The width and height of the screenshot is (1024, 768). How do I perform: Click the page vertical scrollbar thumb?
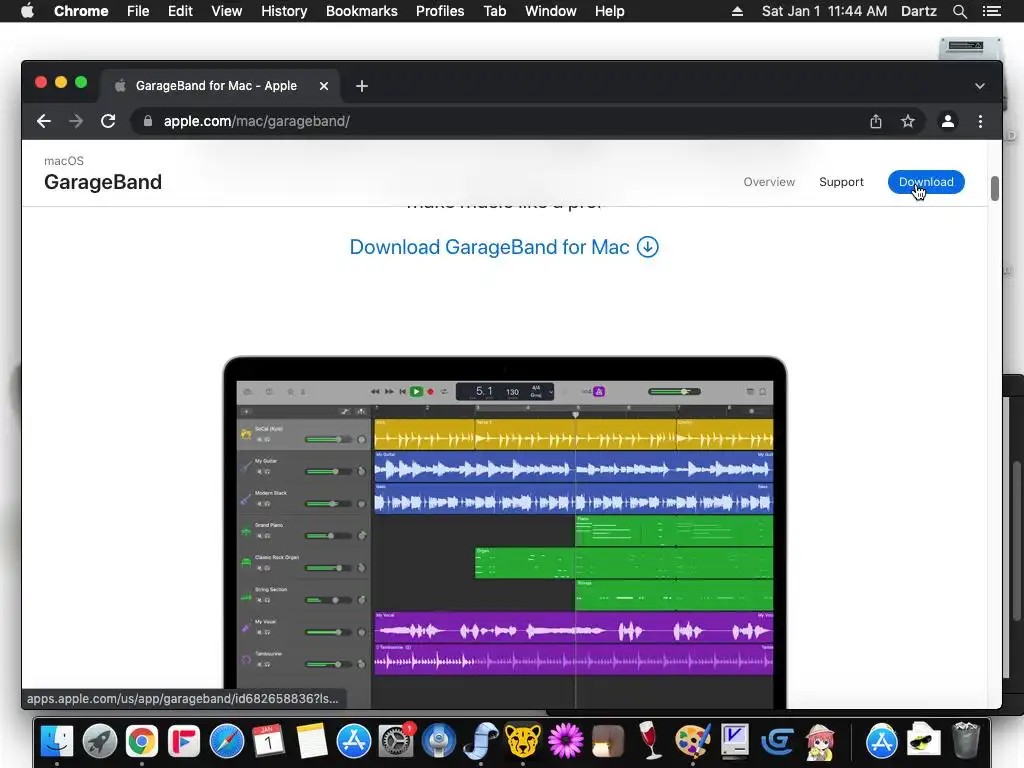995,189
